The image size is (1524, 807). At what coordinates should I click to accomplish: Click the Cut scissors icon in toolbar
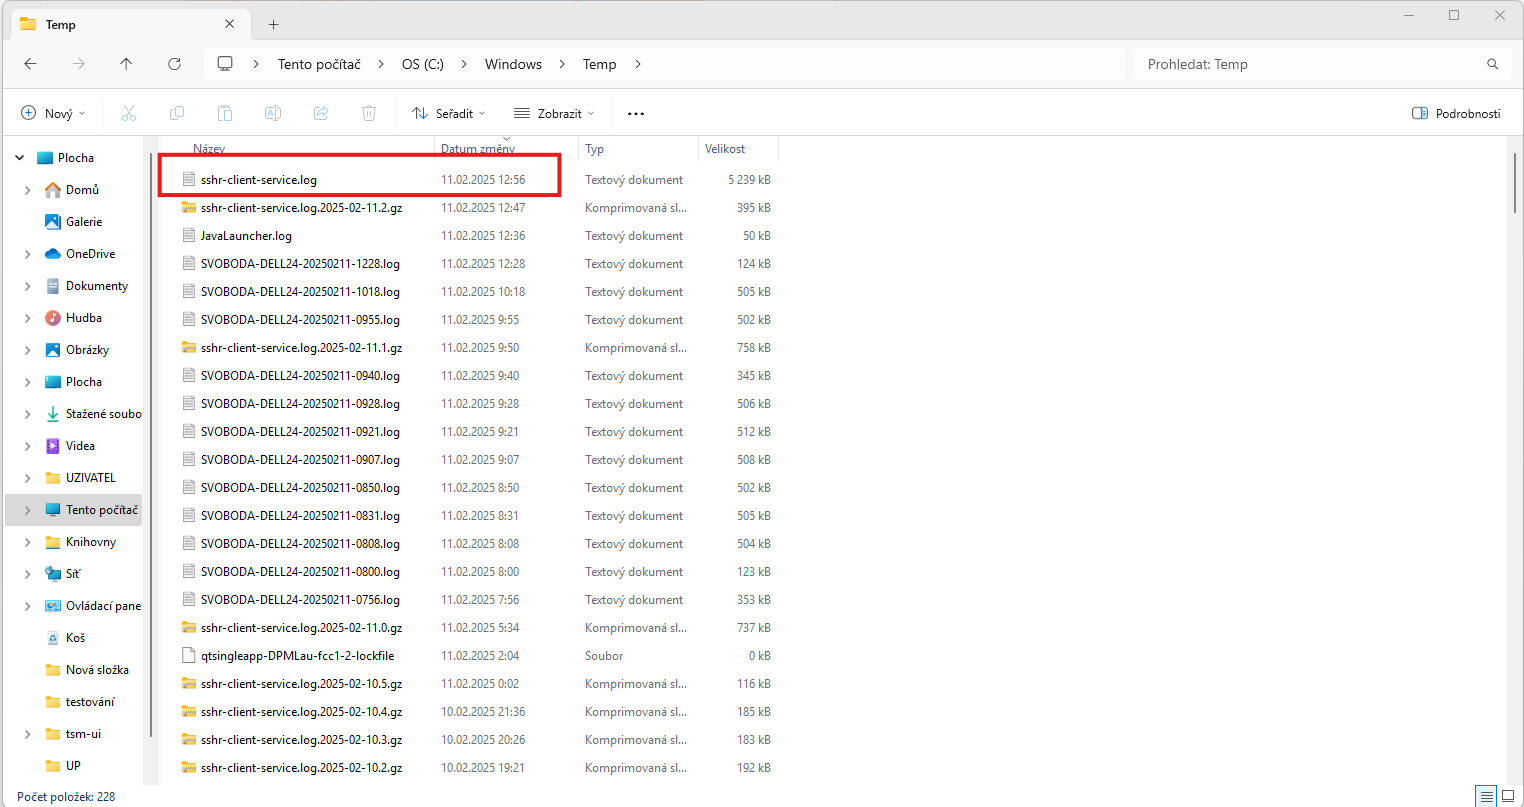(129, 114)
